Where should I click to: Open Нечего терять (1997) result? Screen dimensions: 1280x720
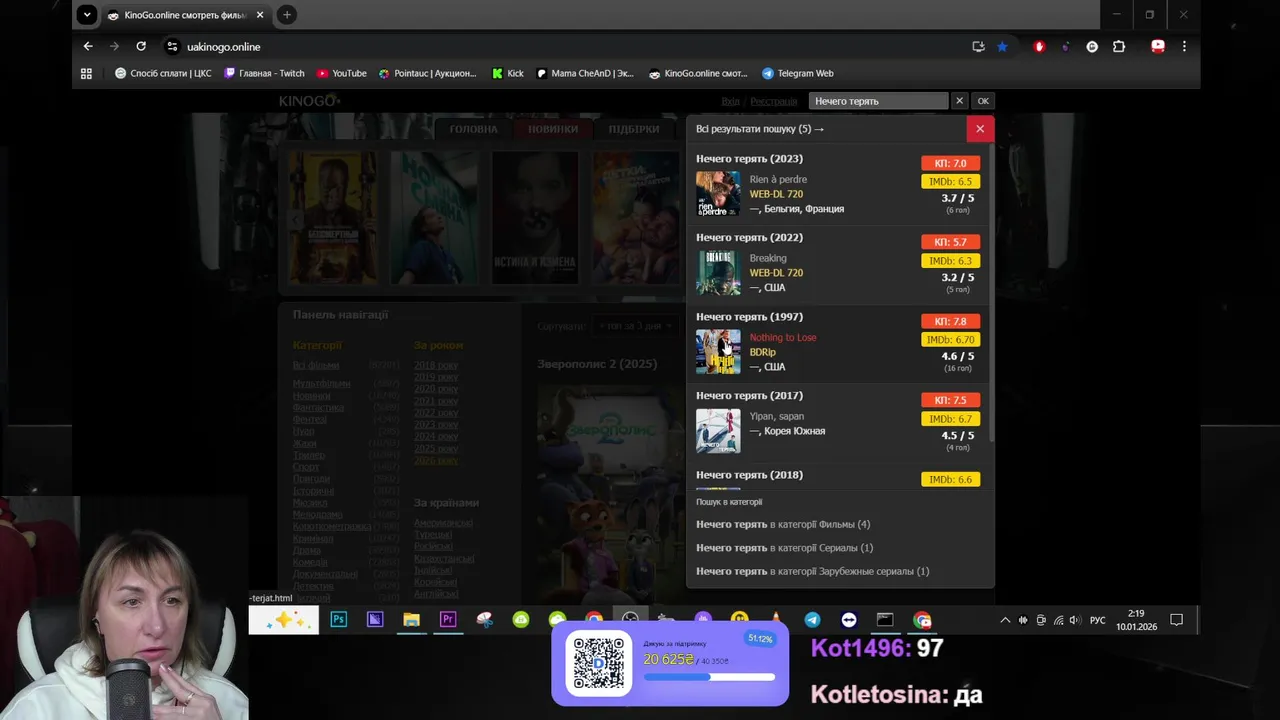749,317
